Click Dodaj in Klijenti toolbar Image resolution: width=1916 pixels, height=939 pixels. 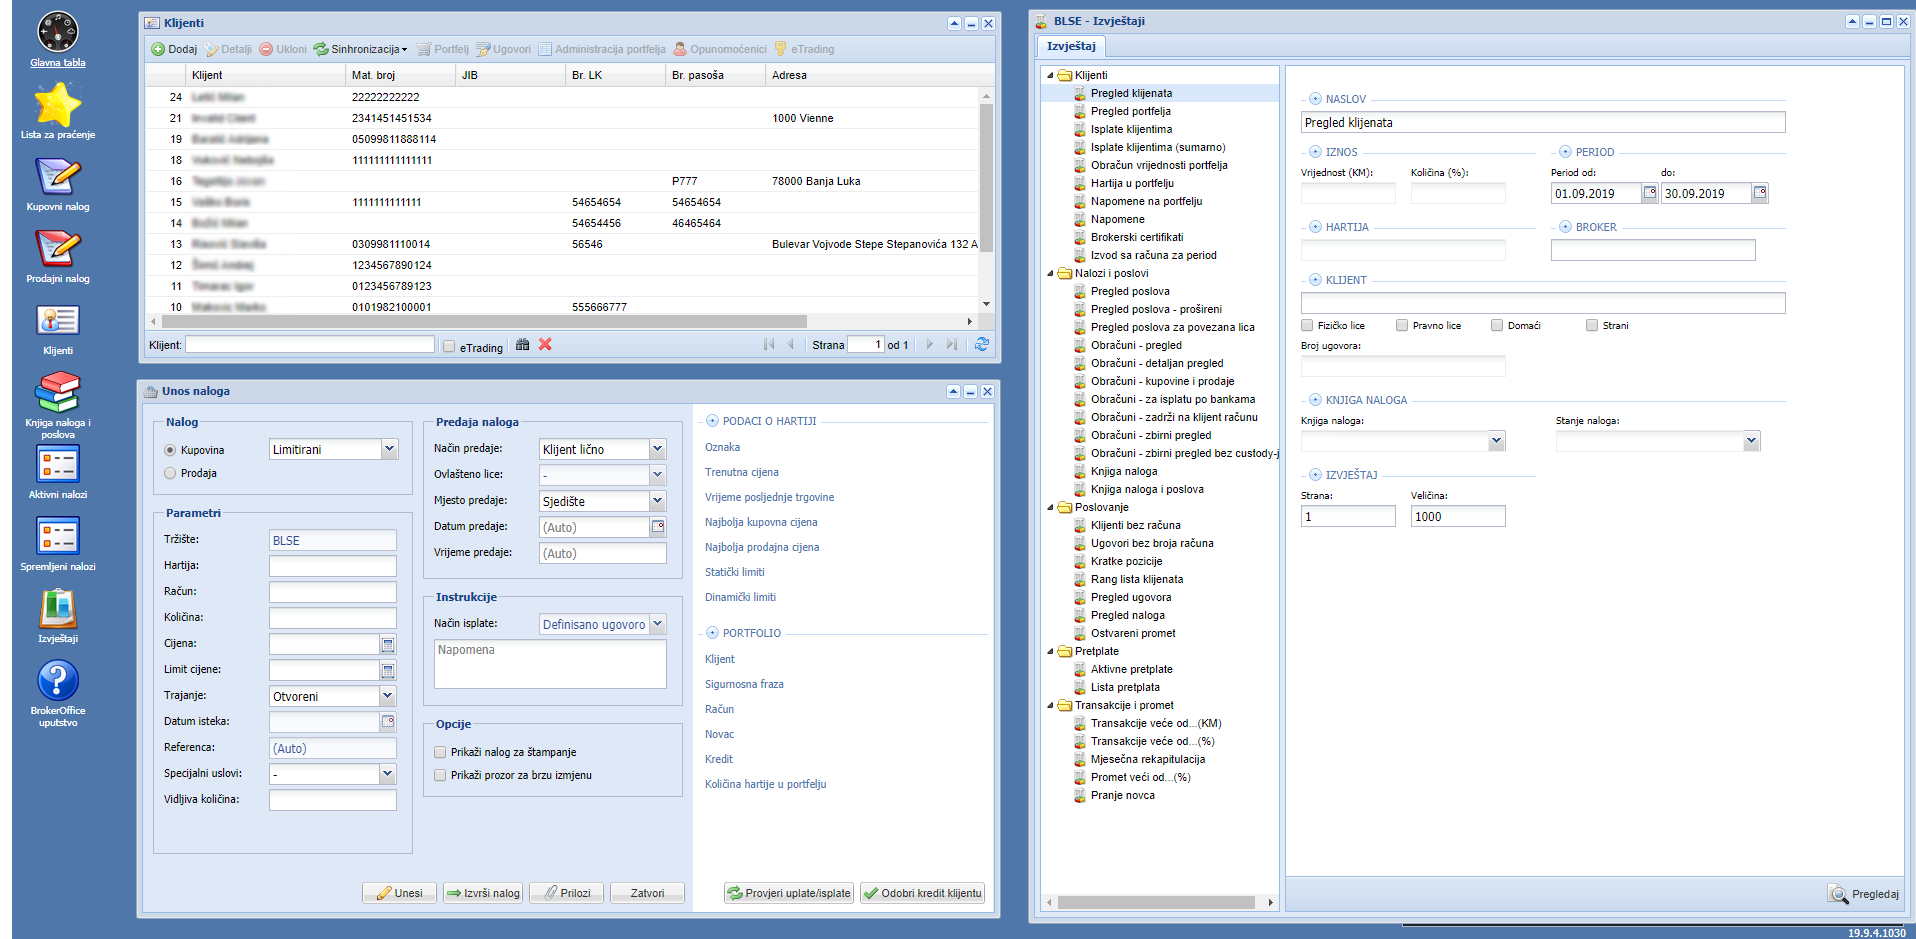coord(174,49)
